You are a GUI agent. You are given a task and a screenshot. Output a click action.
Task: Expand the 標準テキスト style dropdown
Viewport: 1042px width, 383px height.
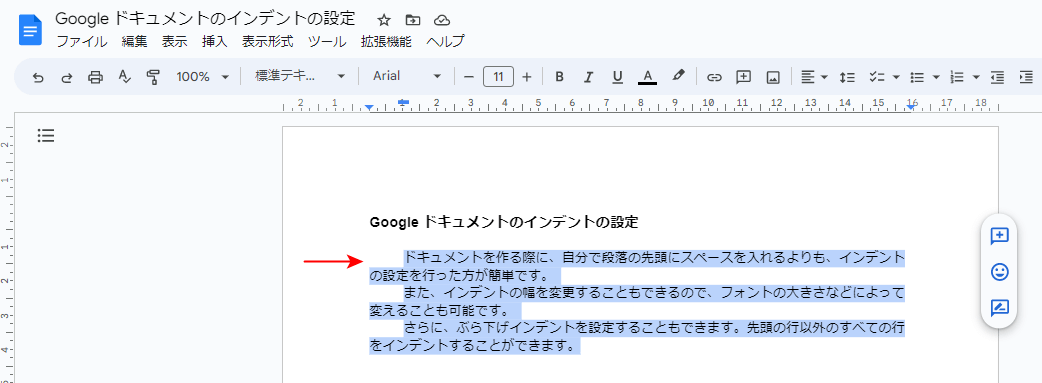(300, 76)
